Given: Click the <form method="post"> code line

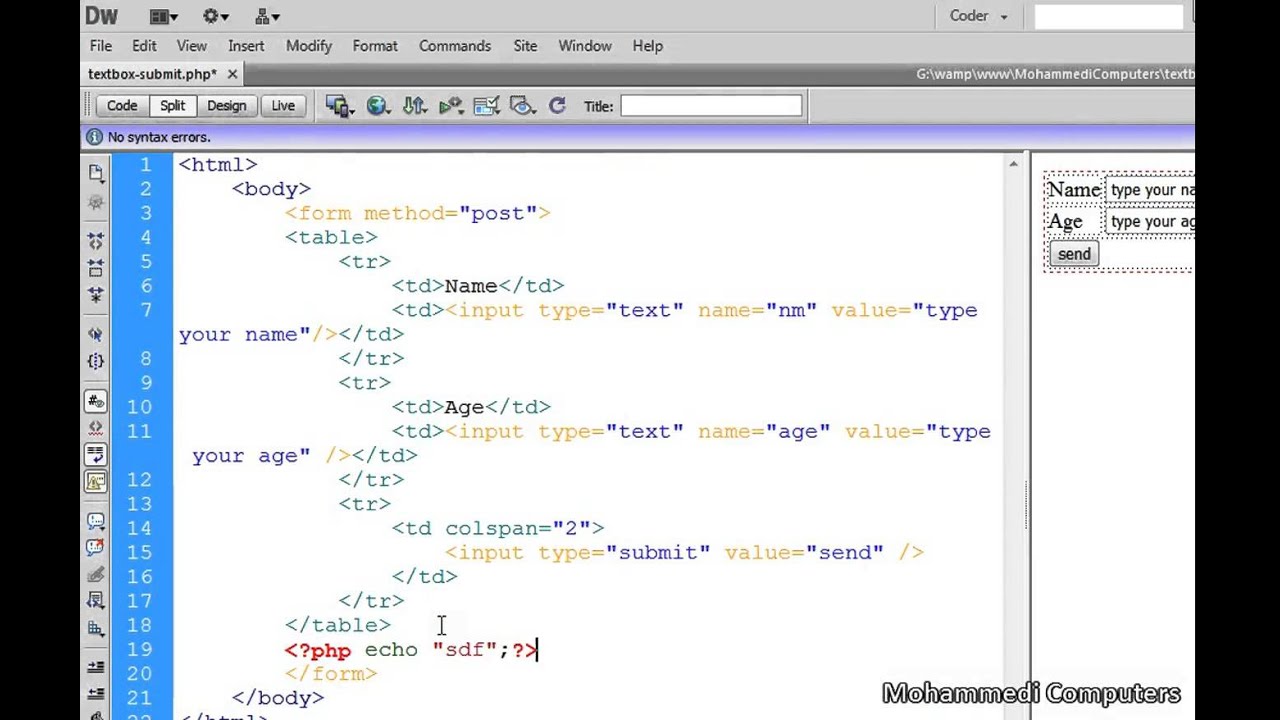Looking at the screenshot, I should (x=418, y=213).
